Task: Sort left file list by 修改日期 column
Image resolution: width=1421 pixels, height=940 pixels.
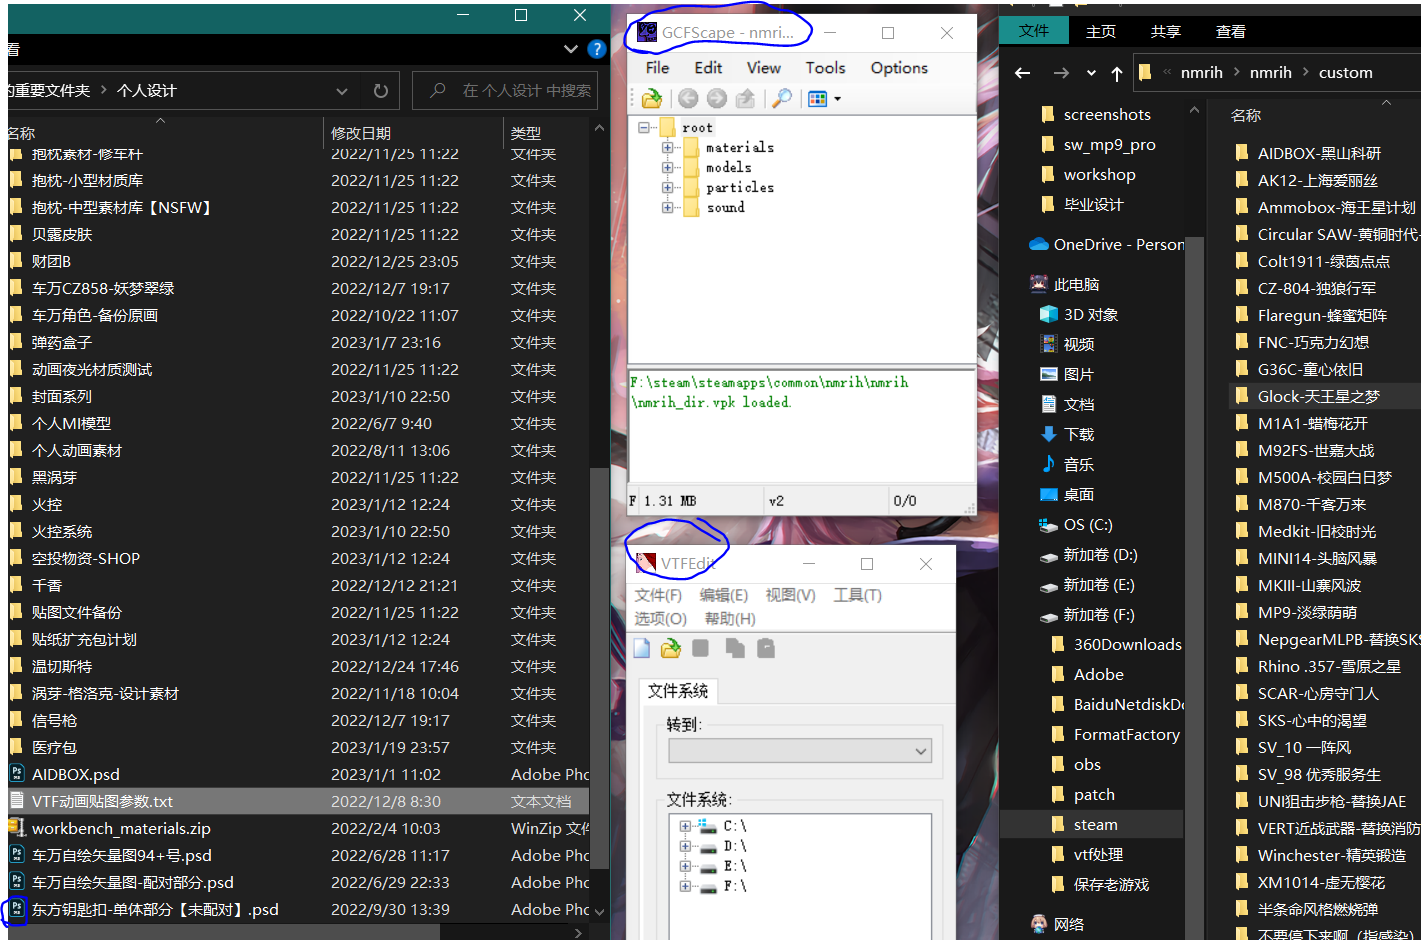Action: coord(361,133)
